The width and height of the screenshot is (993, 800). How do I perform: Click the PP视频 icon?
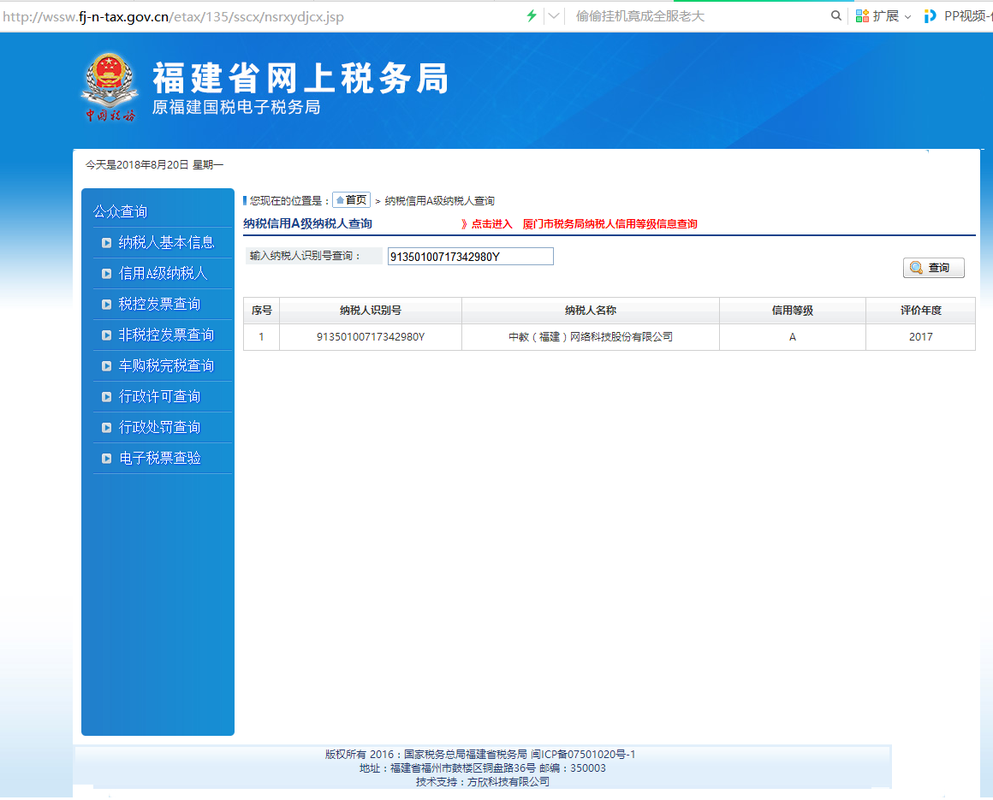(930, 16)
